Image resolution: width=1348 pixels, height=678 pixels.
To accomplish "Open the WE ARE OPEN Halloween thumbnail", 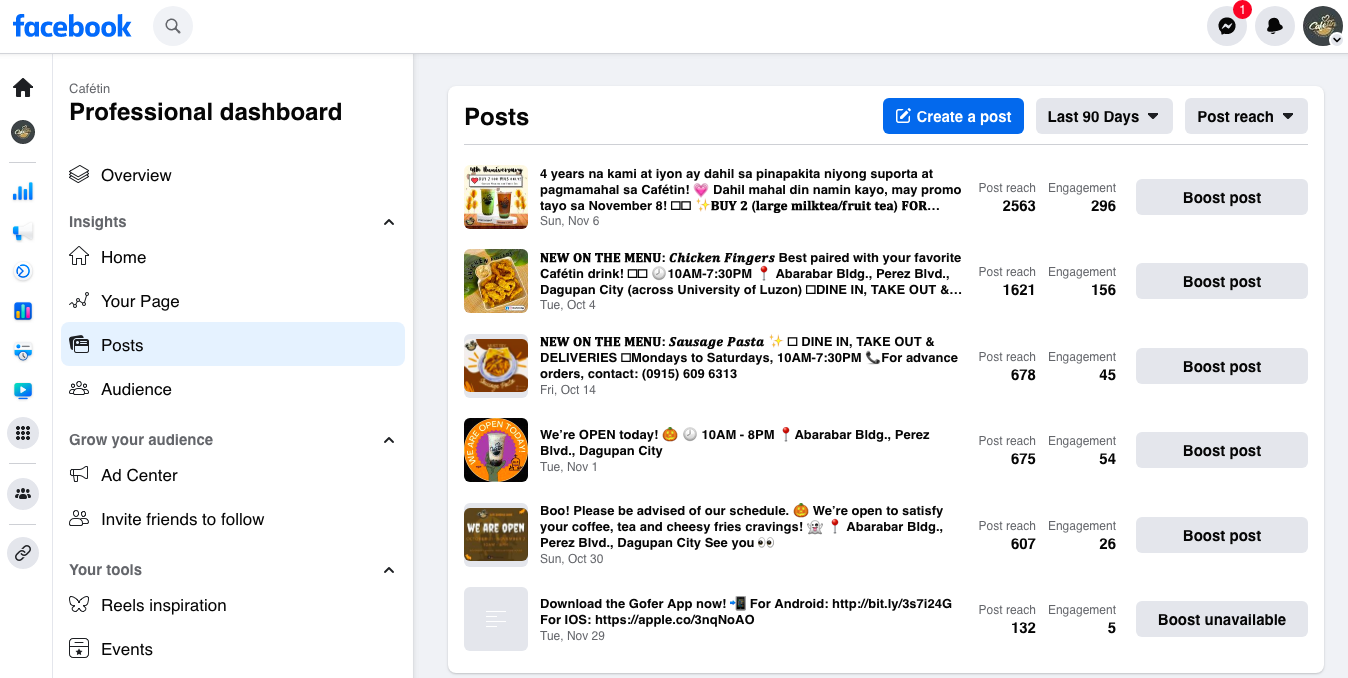I will tap(496, 535).
